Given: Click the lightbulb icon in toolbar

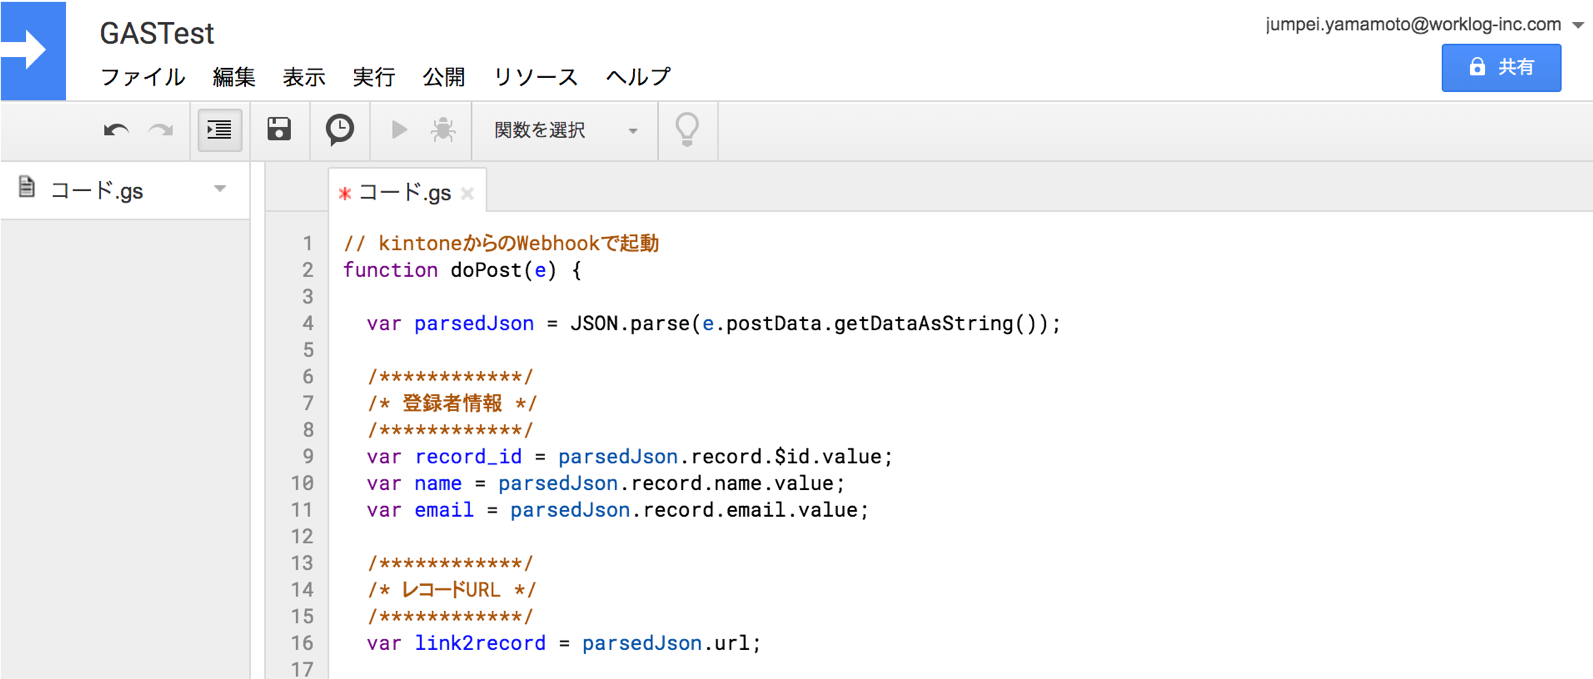Looking at the screenshot, I should tap(687, 130).
